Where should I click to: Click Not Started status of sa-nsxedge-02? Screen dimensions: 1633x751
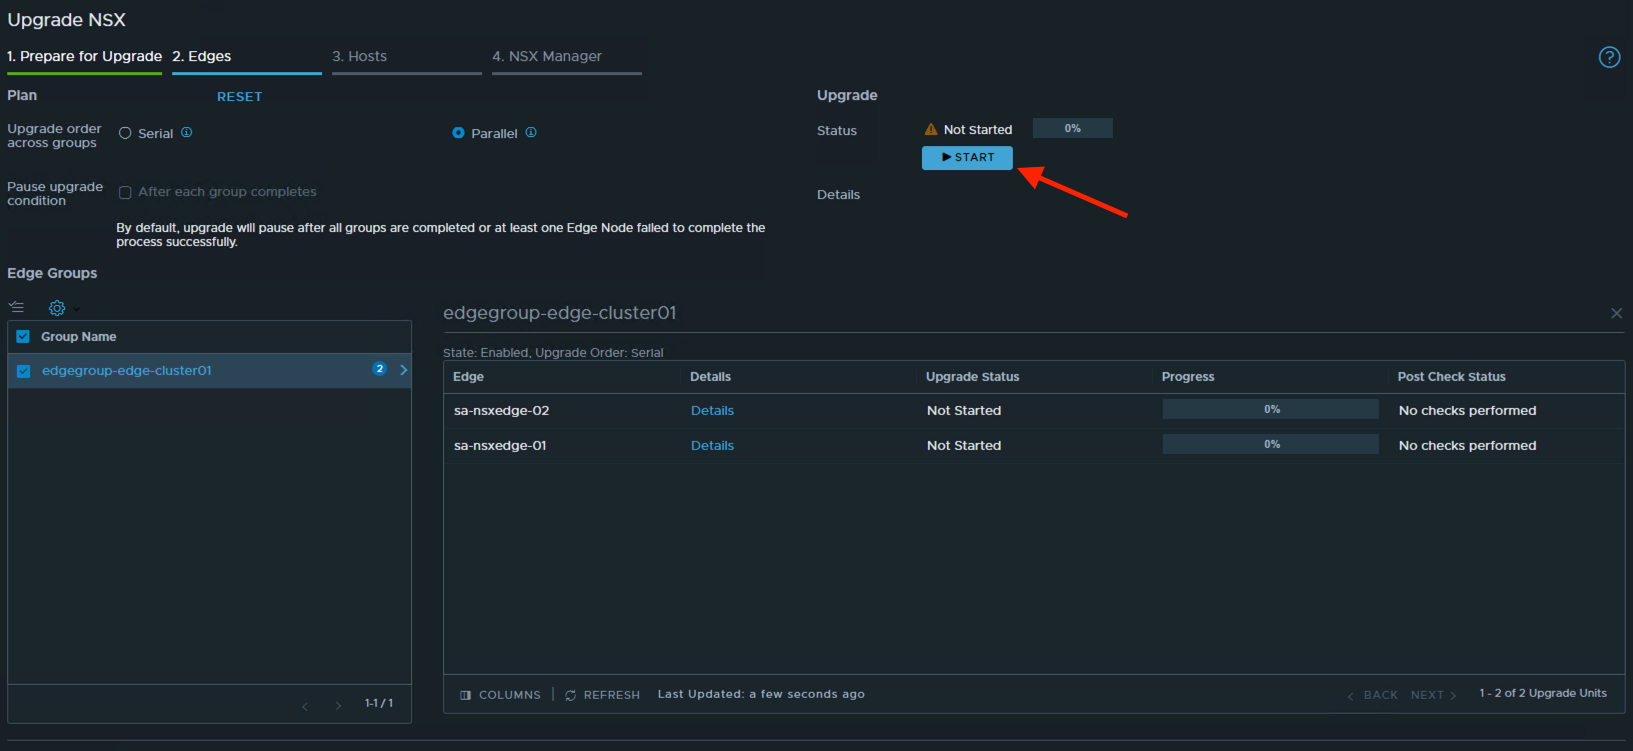(x=964, y=411)
